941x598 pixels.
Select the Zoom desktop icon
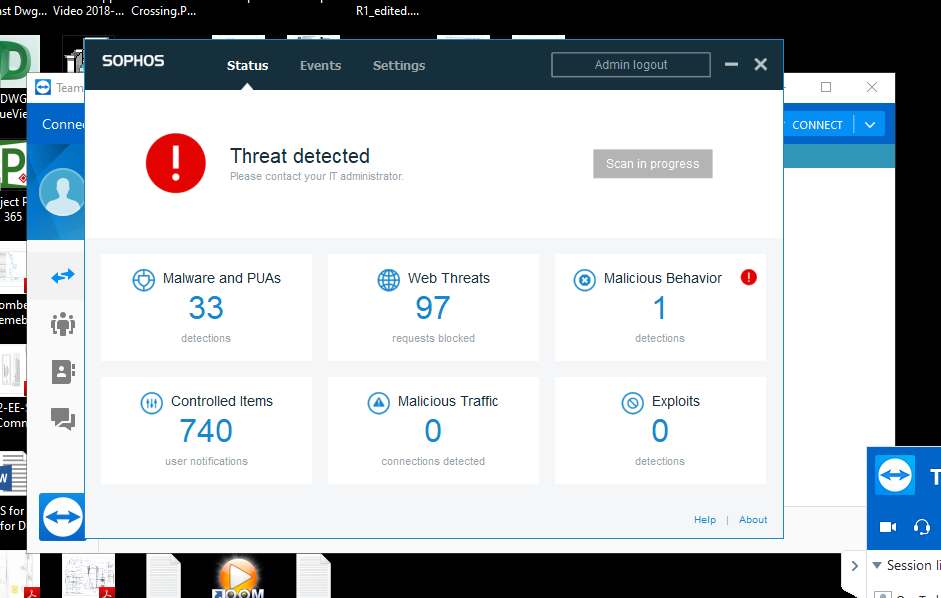coord(238,578)
